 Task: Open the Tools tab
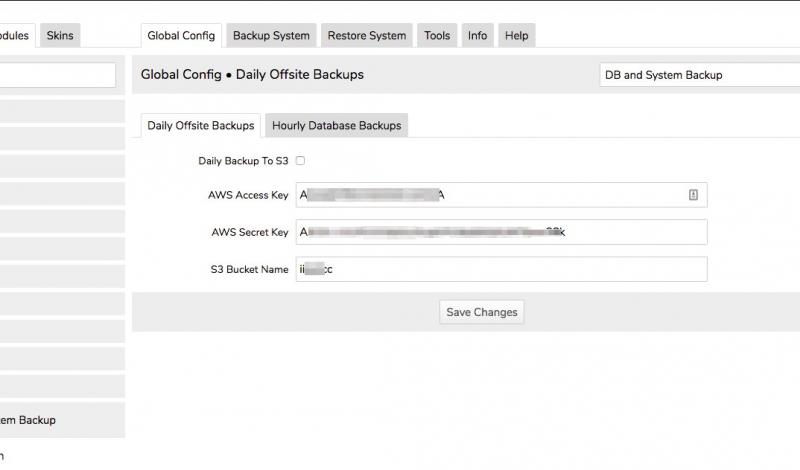(437, 36)
